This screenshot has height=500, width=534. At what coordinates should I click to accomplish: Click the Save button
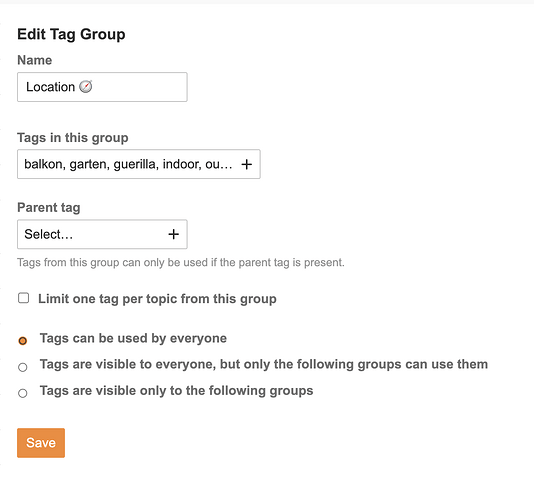pyautogui.click(x=41, y=443)
